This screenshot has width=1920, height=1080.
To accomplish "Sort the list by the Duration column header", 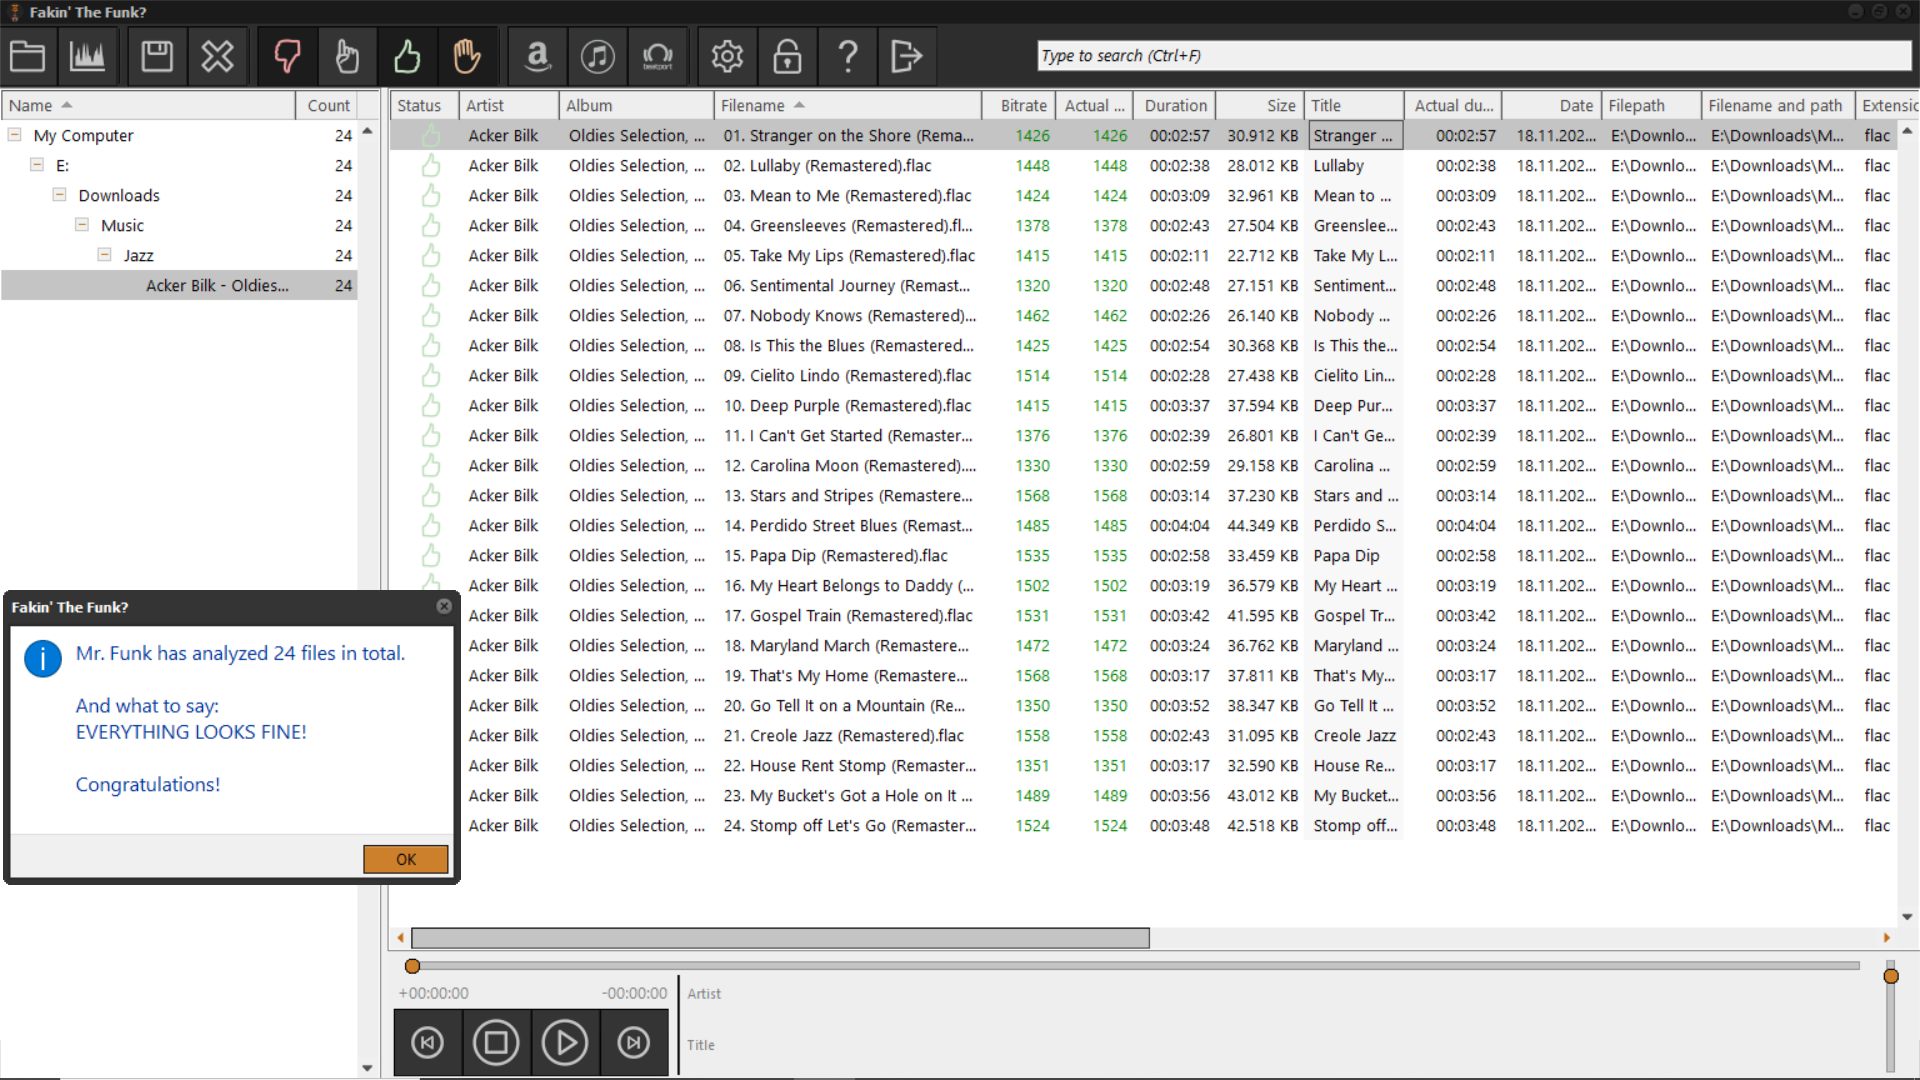I will click(1175, 105).
